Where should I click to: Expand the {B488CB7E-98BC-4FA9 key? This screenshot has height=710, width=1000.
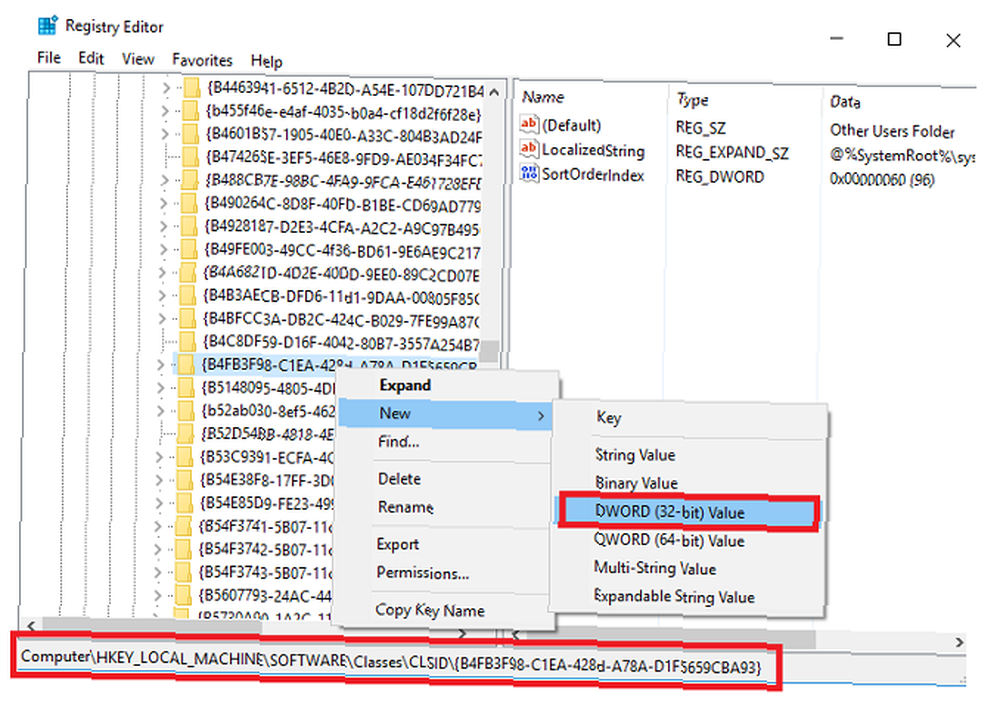tap(165, 181)
